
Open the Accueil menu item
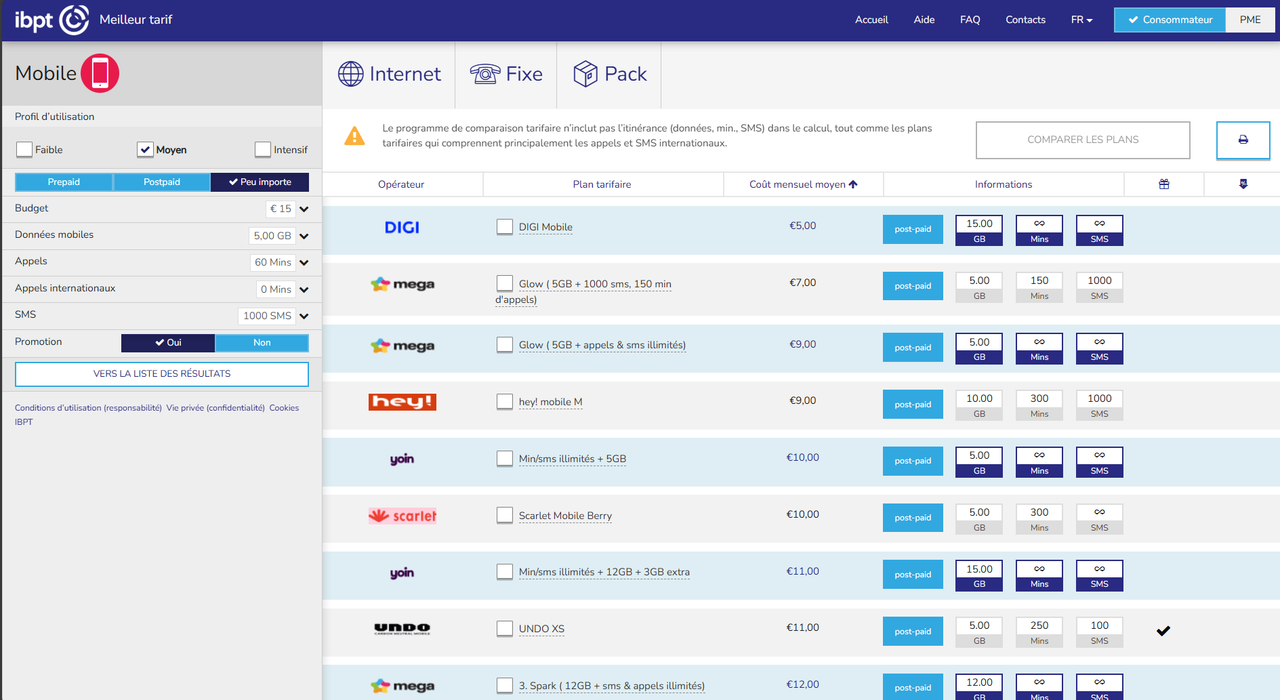(x=872, y=20)
